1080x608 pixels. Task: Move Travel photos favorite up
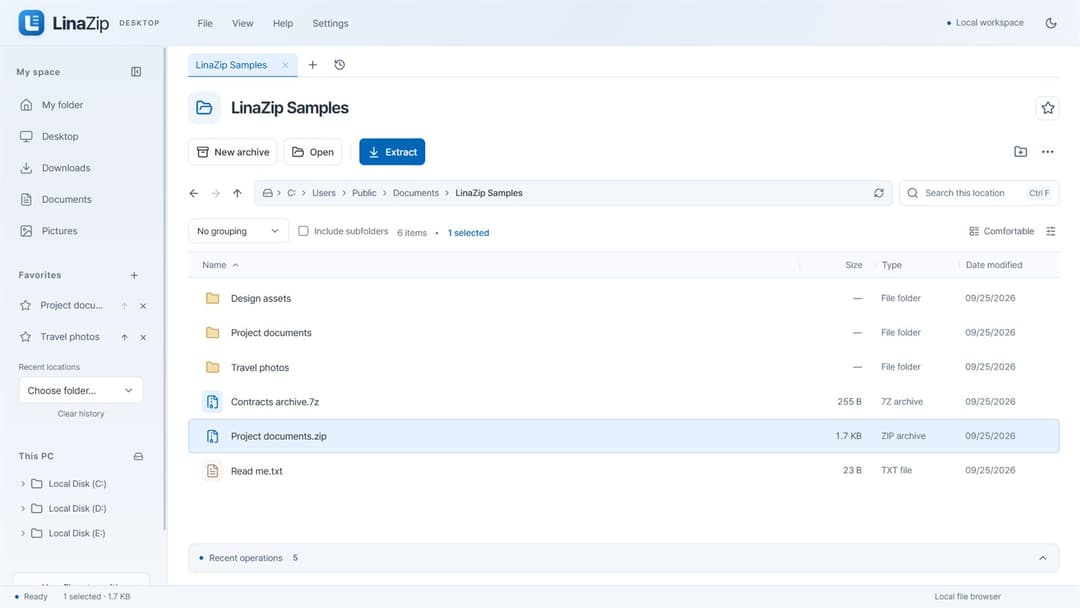(x=125, y=337)
